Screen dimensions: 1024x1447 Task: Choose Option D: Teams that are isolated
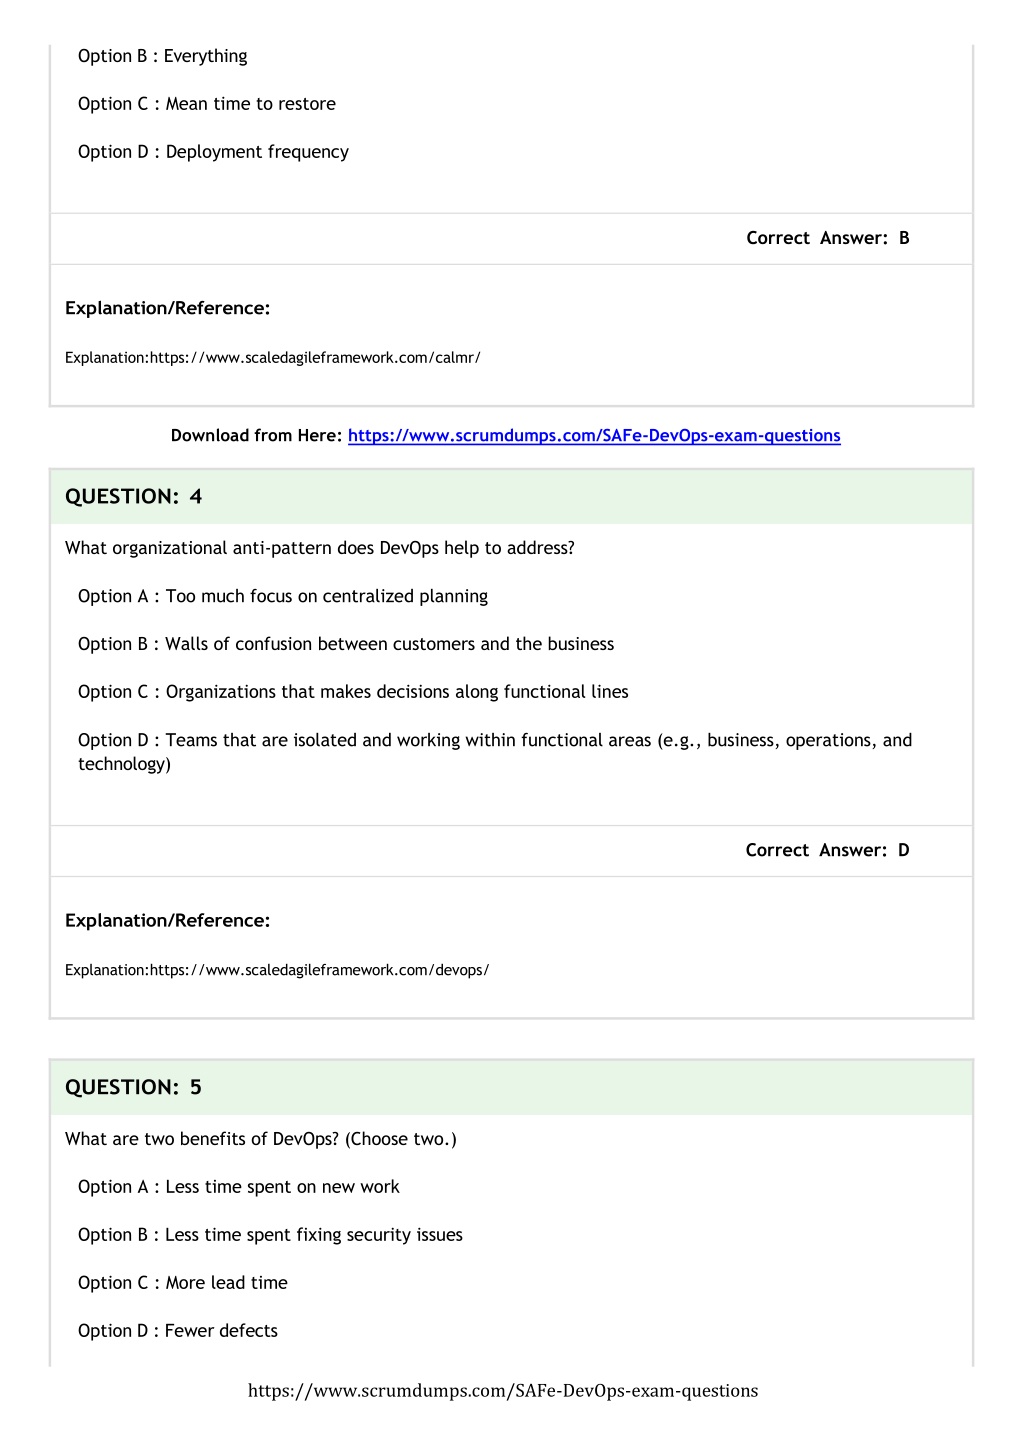click(495, 752)
